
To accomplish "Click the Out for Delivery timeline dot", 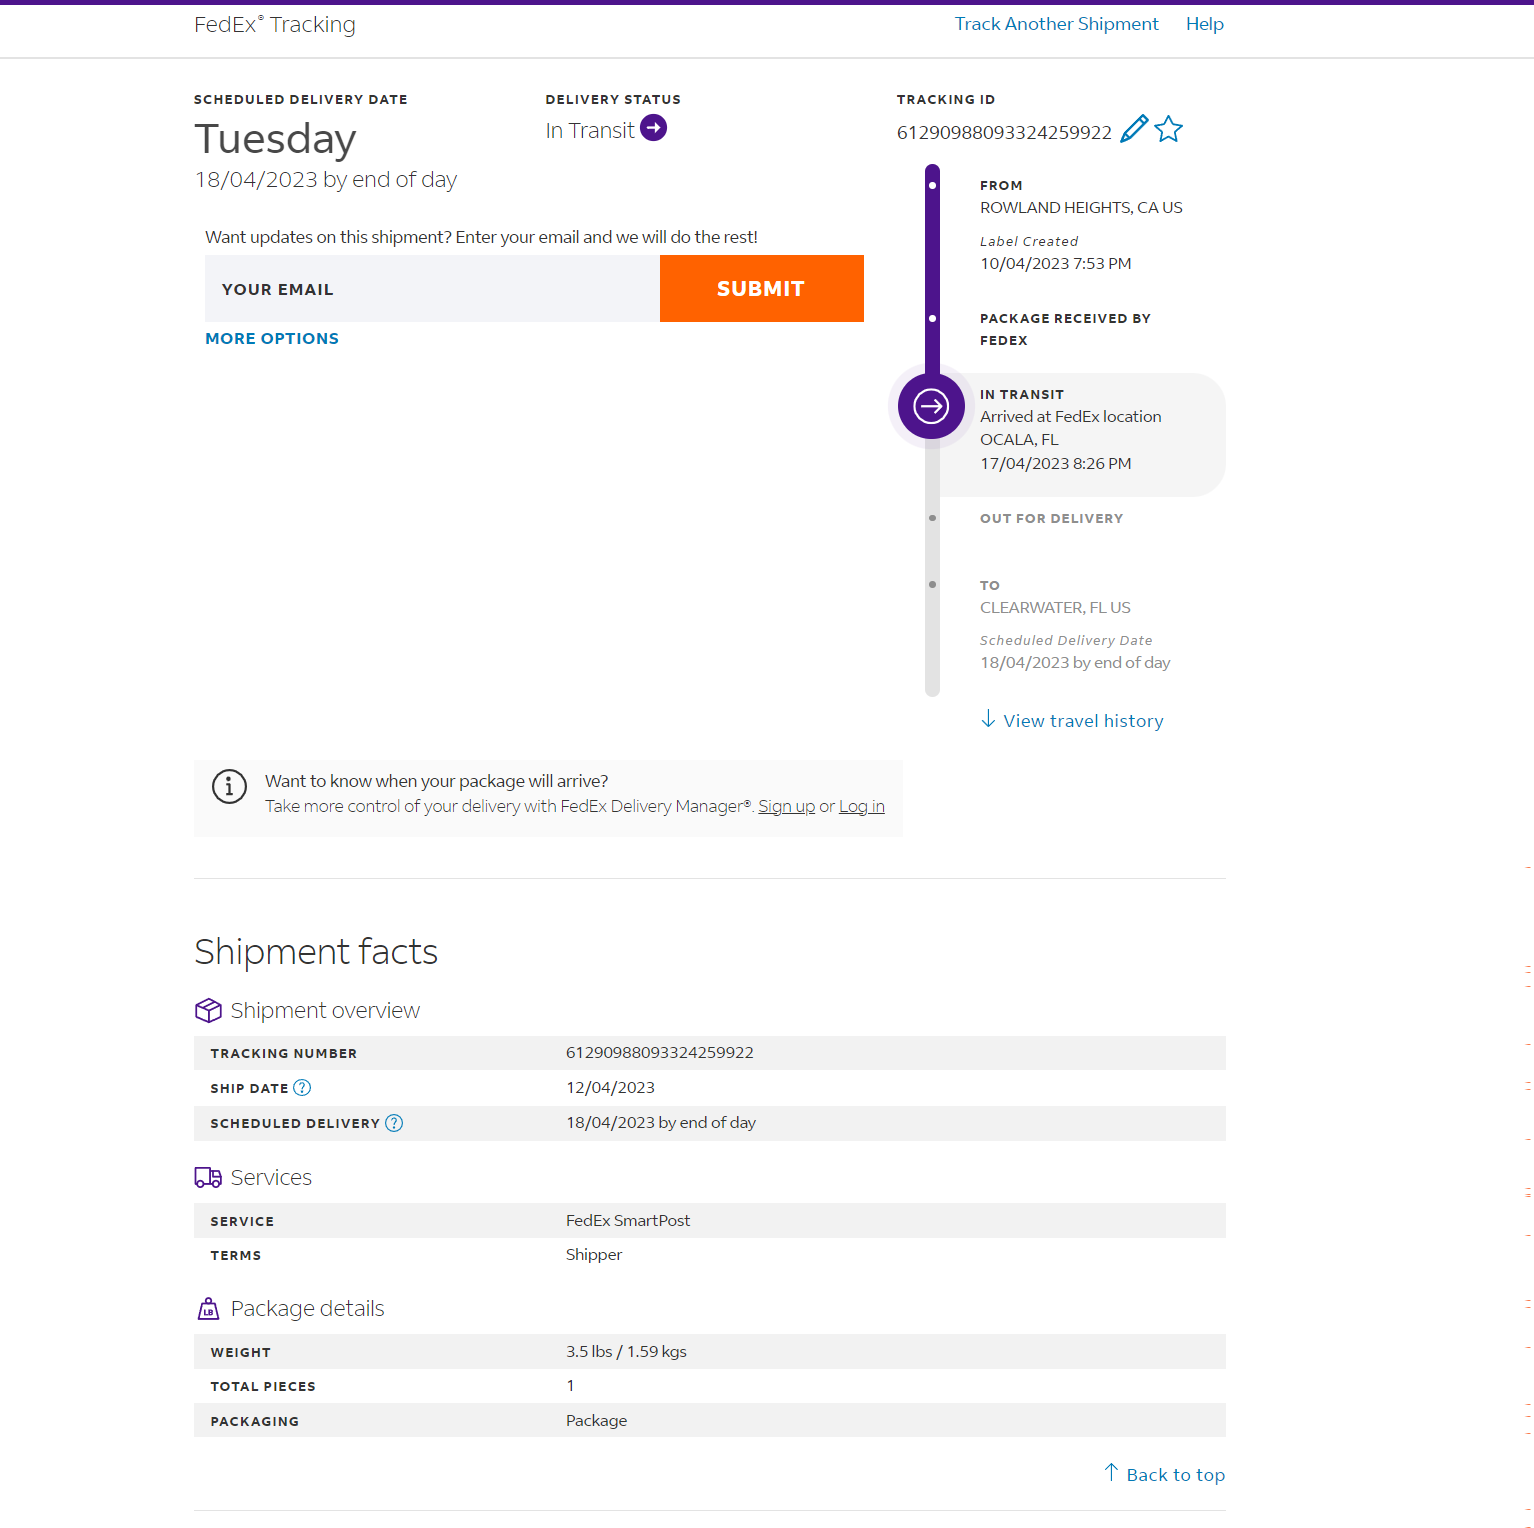I will [x=932, y=518].
